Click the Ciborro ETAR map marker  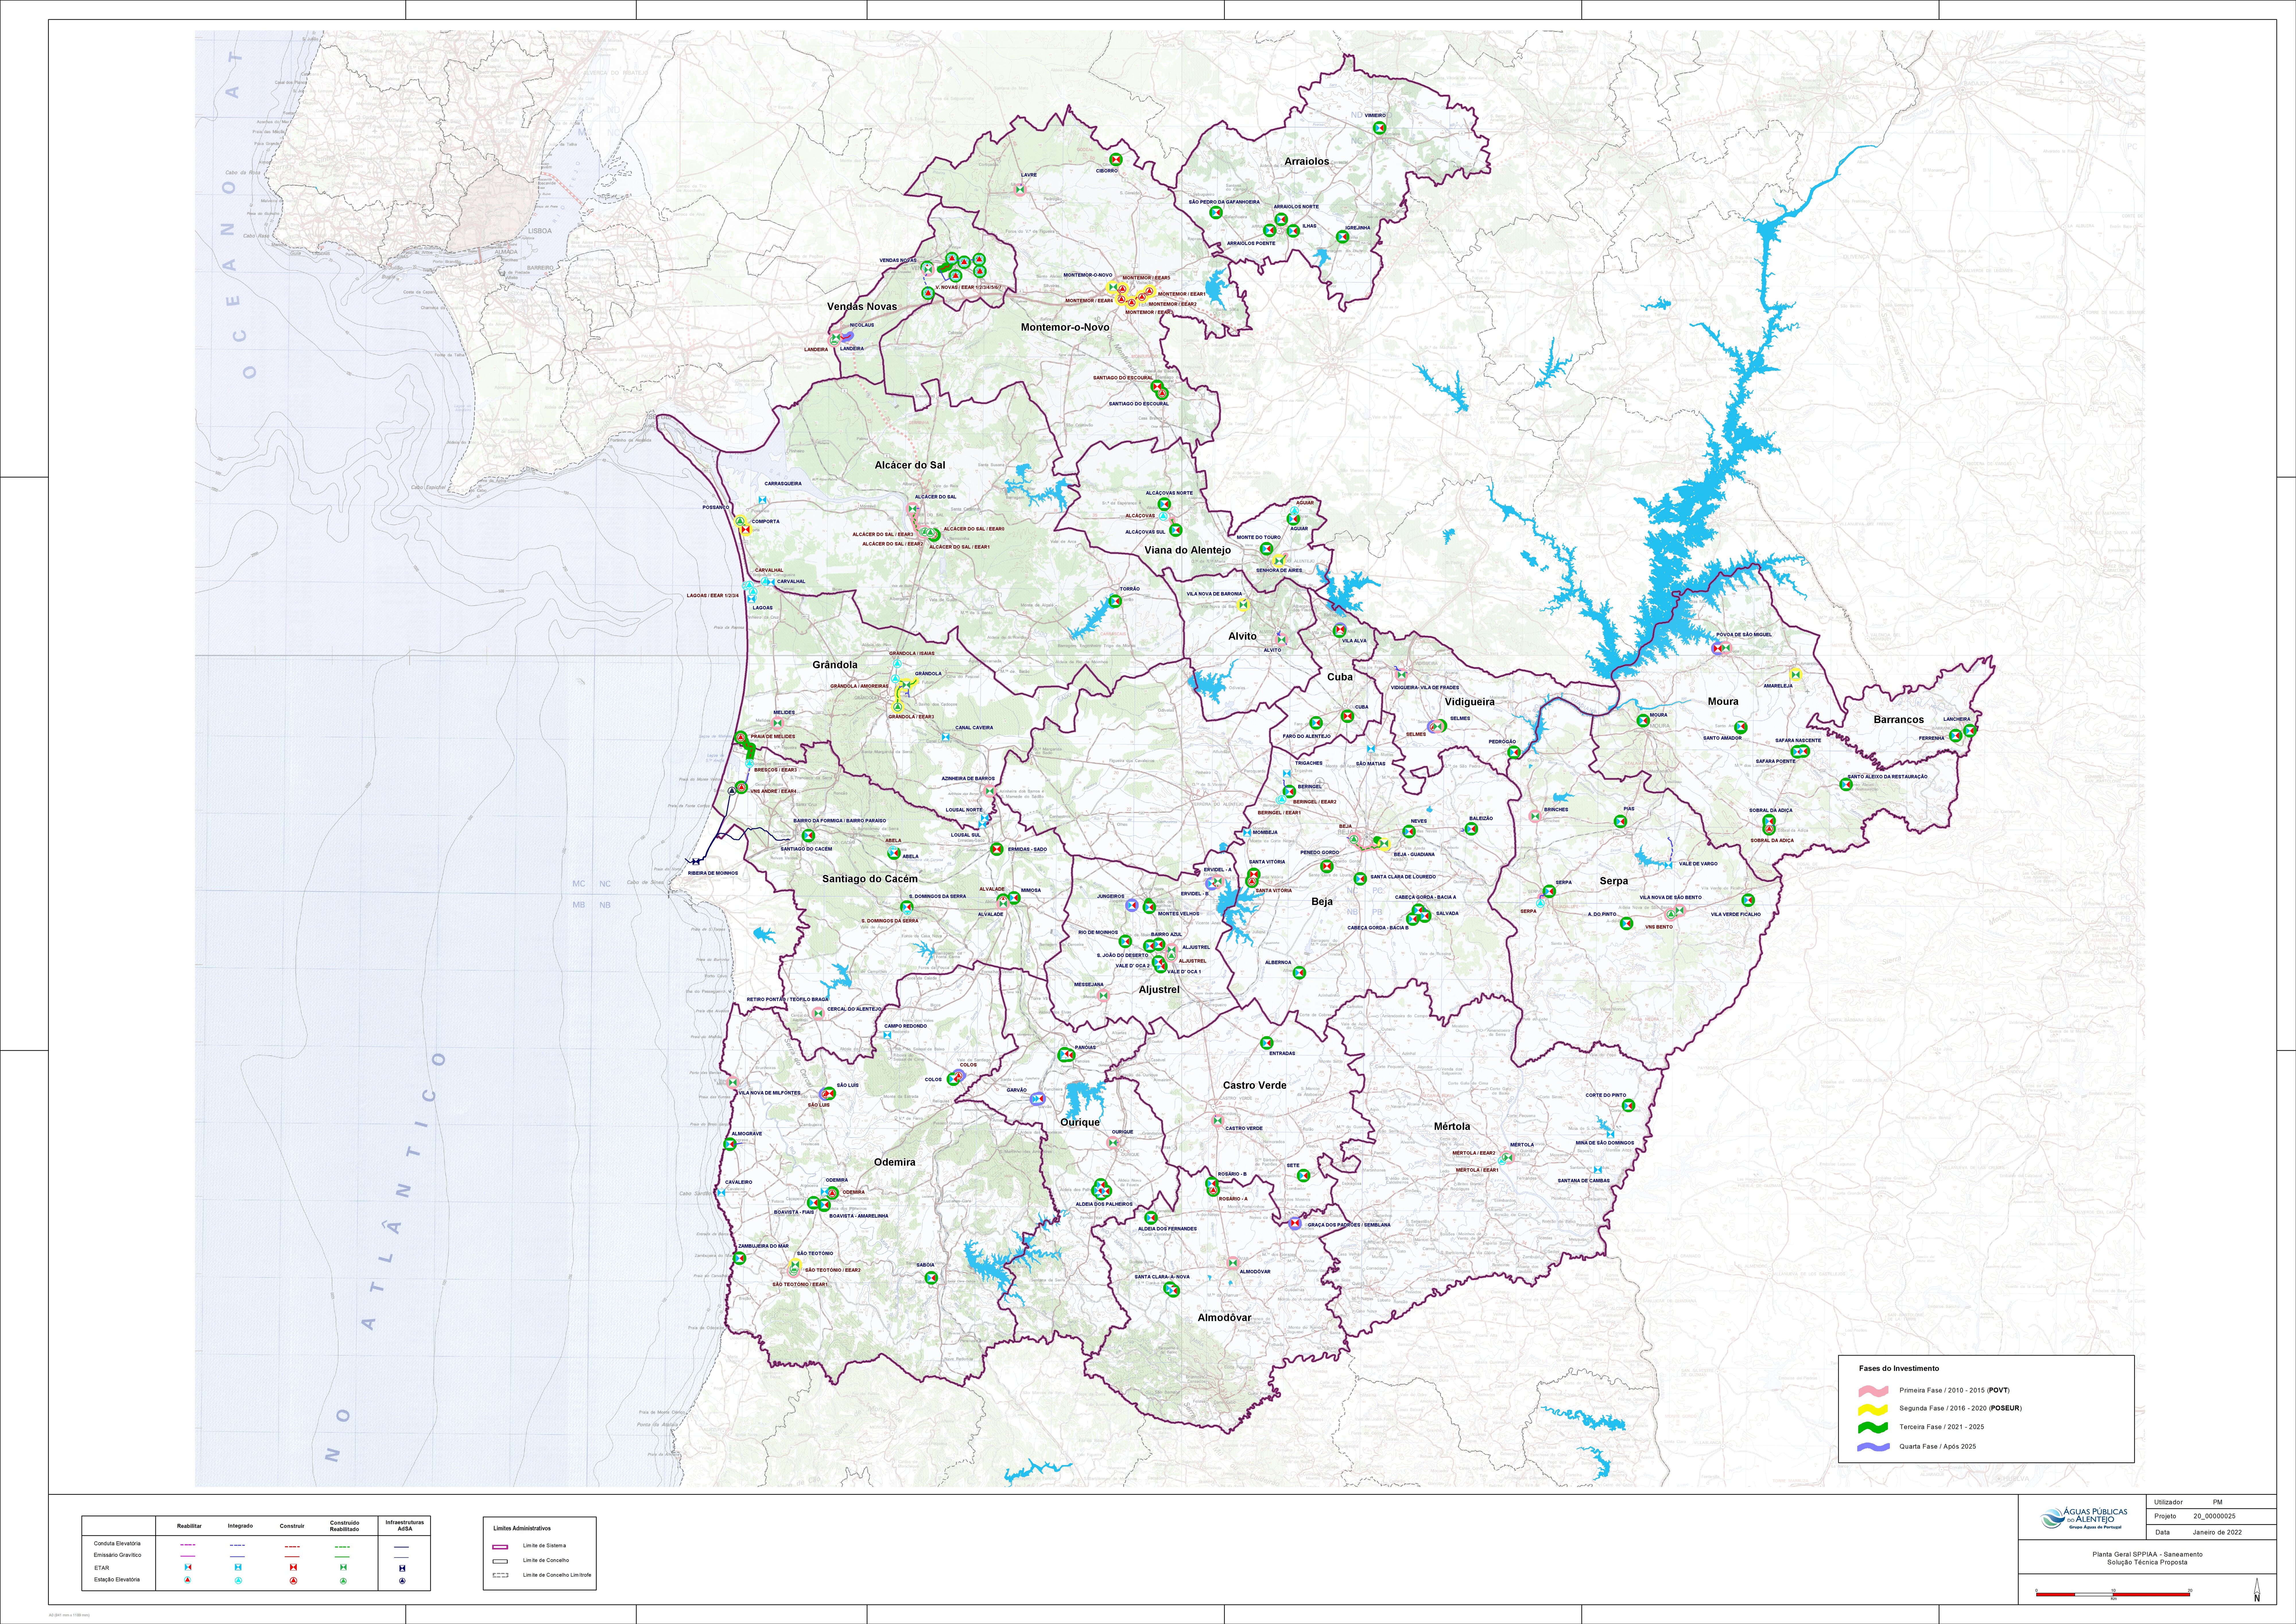pyautogui.click(x=1116, y=160)
